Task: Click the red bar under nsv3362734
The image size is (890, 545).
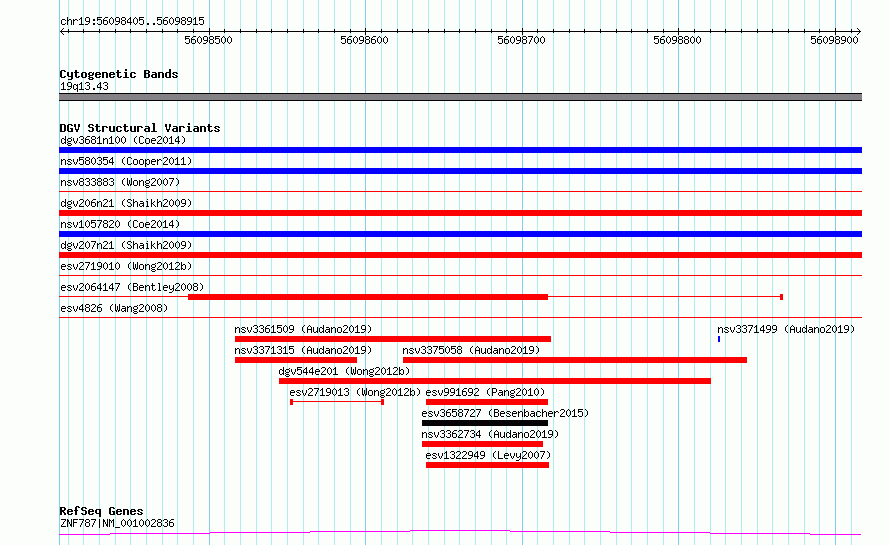Action: tap(482, 444)
